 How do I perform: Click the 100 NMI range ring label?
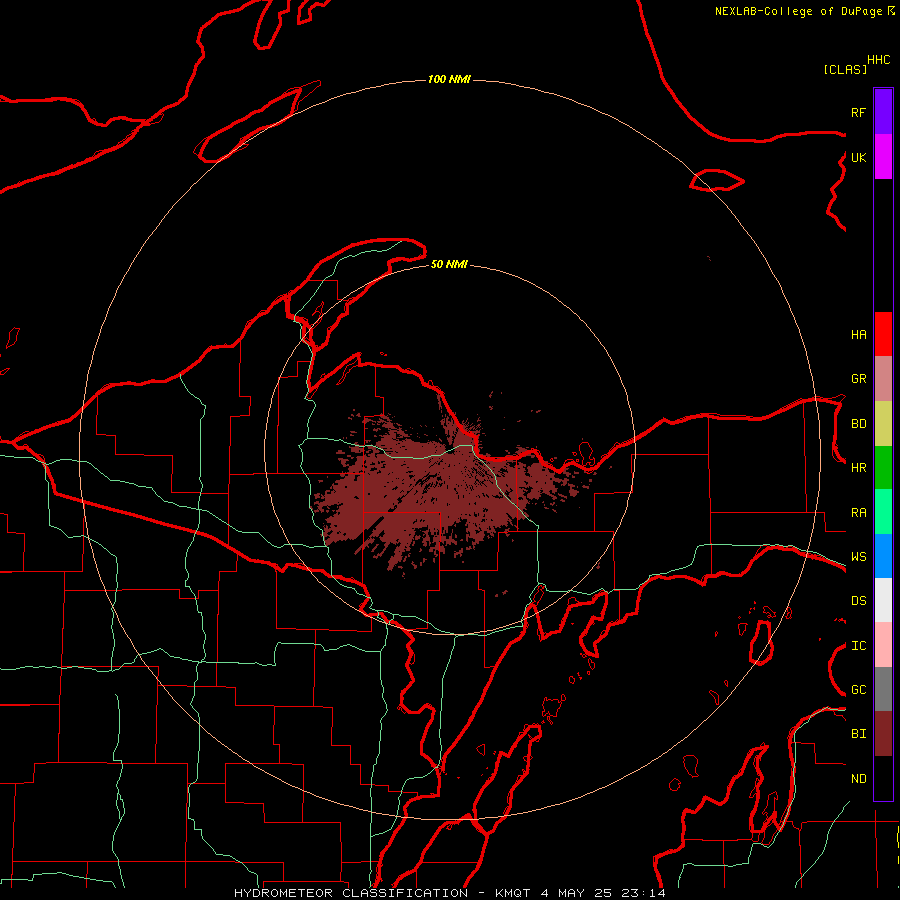coord(449,79)
